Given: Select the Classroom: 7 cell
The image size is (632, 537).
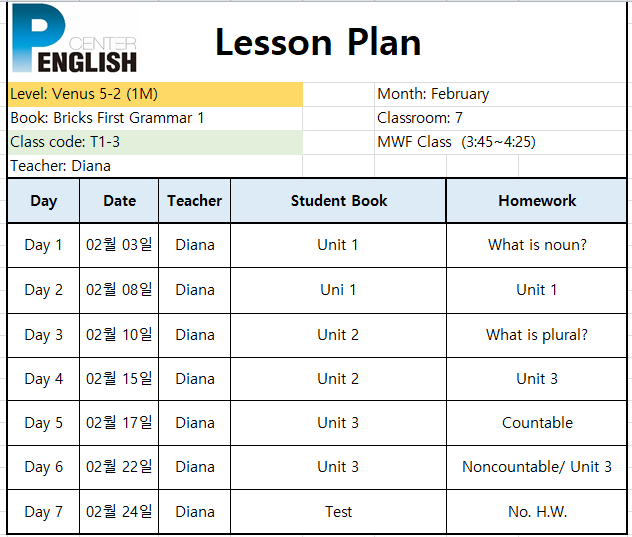Looking at the screenshot, I should [500, 119].
